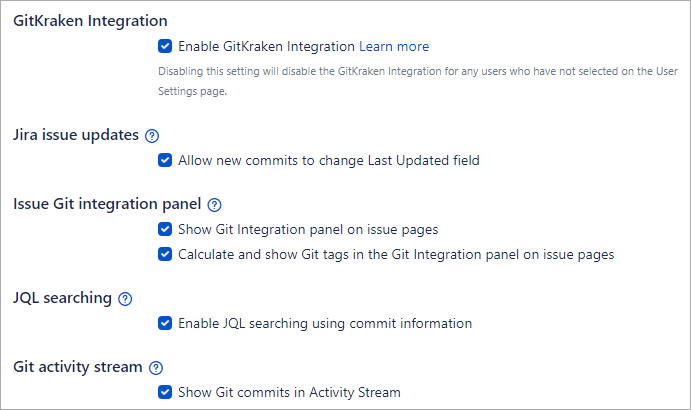Click the Issue Git integration panel heading
The width and height of the screenshot is (691, 410).
(108, 204)
